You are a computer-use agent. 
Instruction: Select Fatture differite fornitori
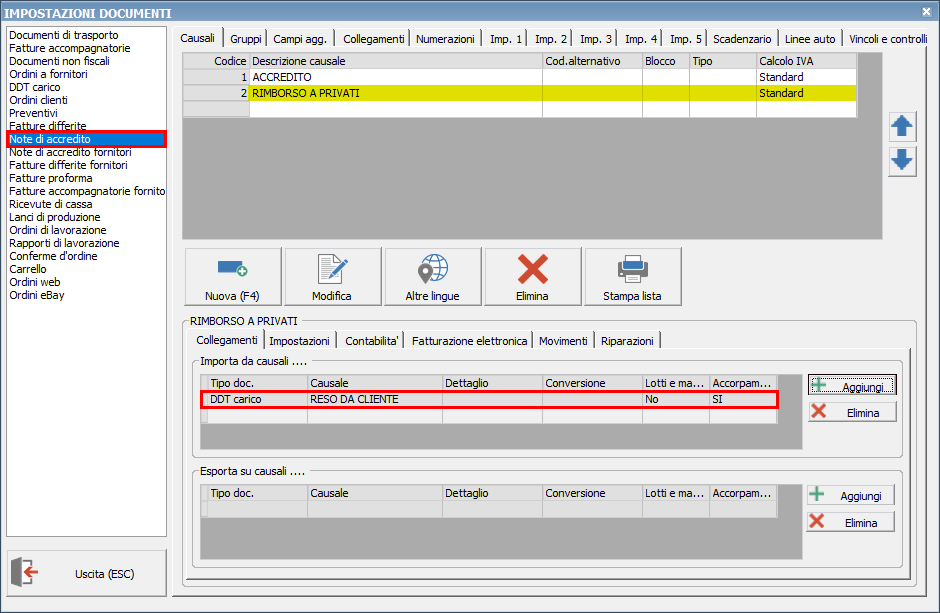pos(68,165)
